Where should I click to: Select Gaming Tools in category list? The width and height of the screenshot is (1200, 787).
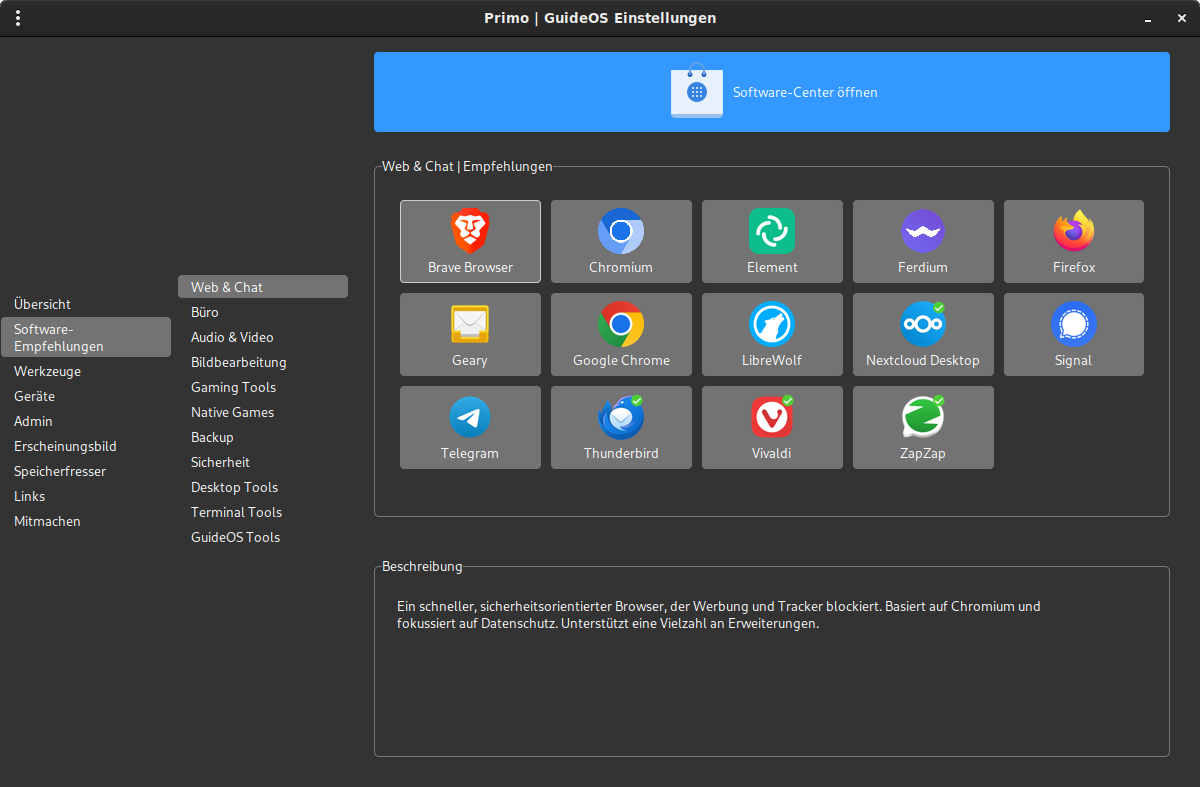coord(233,387)
